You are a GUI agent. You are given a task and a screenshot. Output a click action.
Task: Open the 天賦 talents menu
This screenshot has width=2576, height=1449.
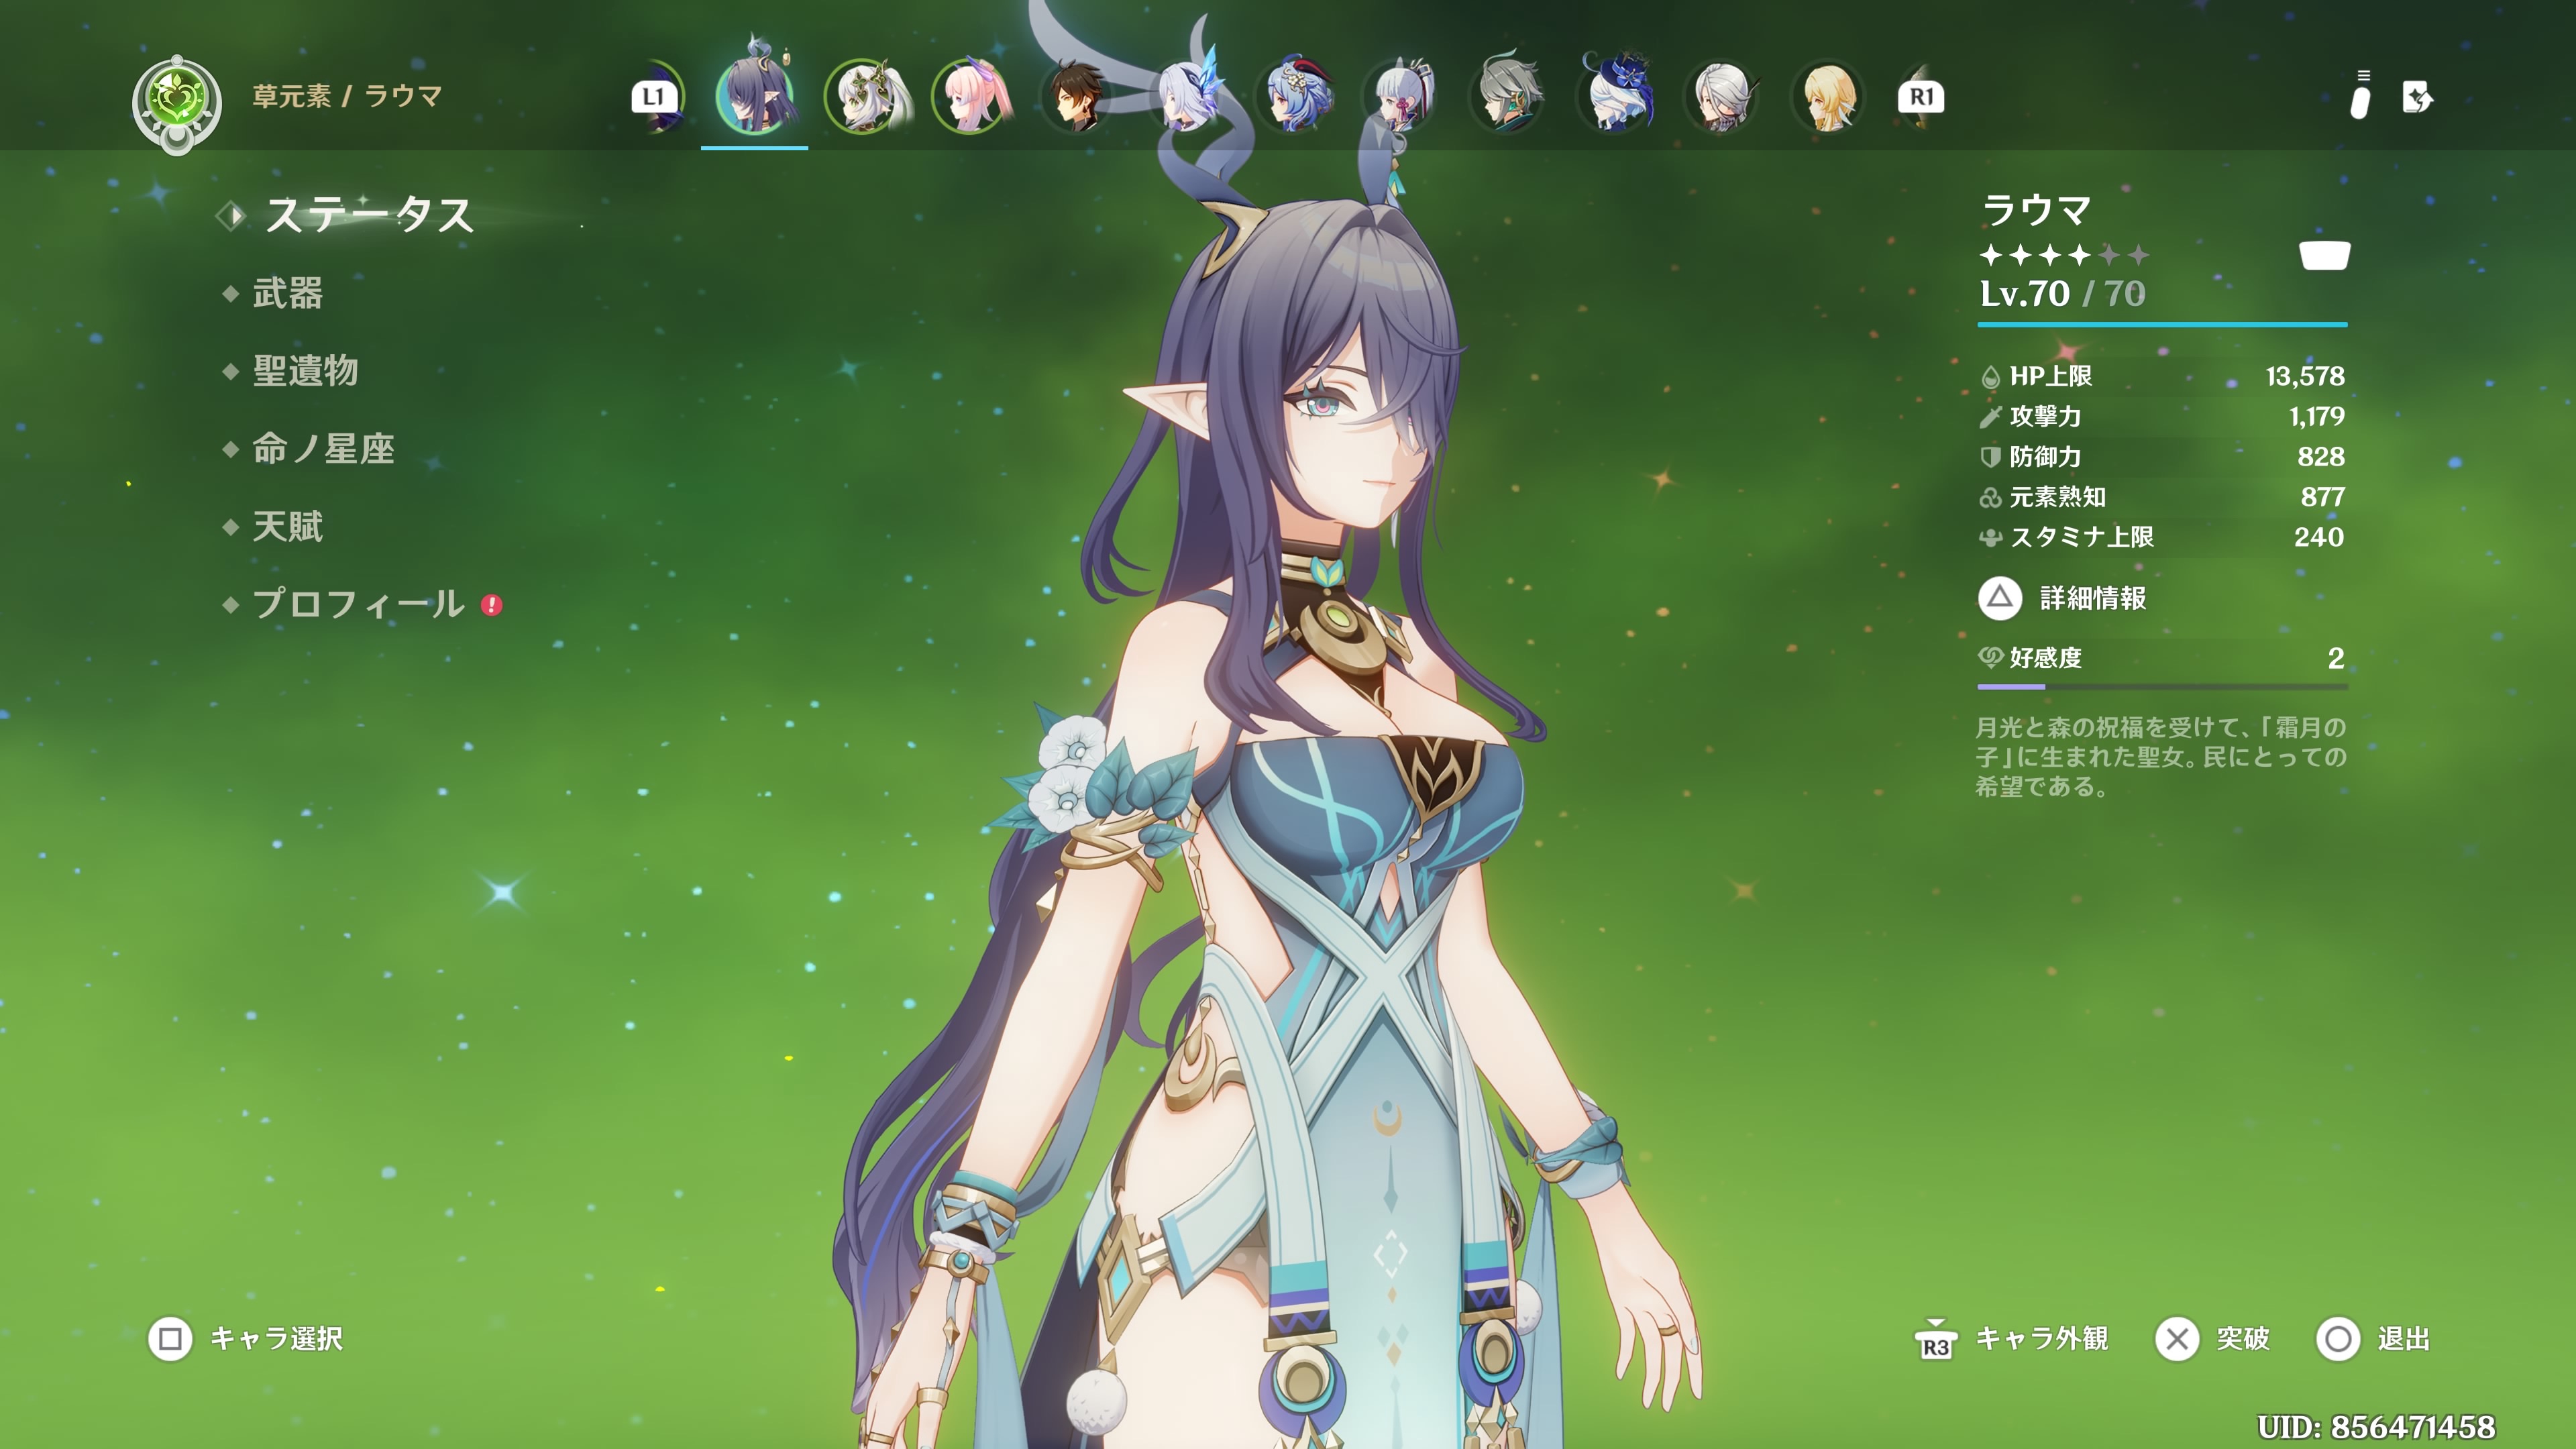click(x=288, y=527)
